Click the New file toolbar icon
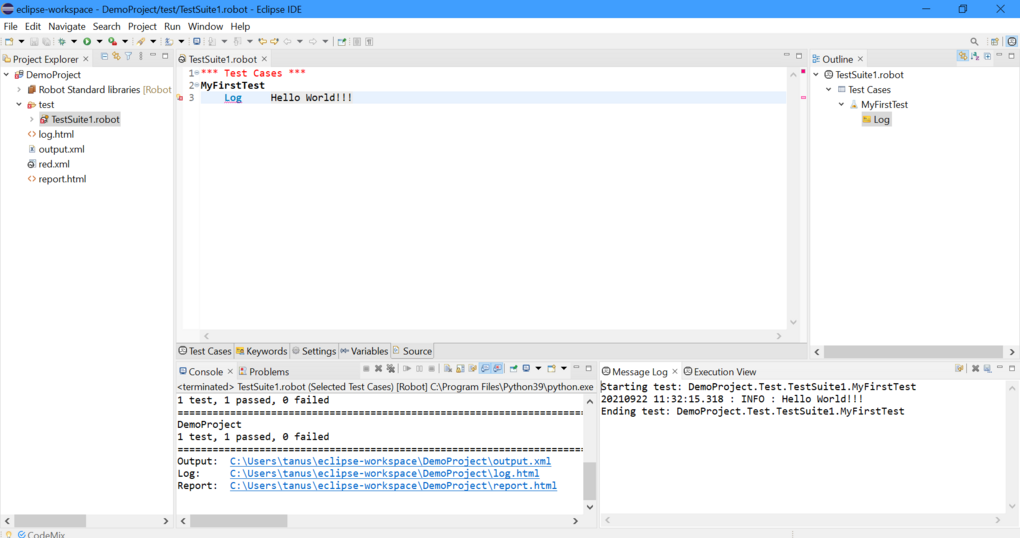 tap(8, 42)
